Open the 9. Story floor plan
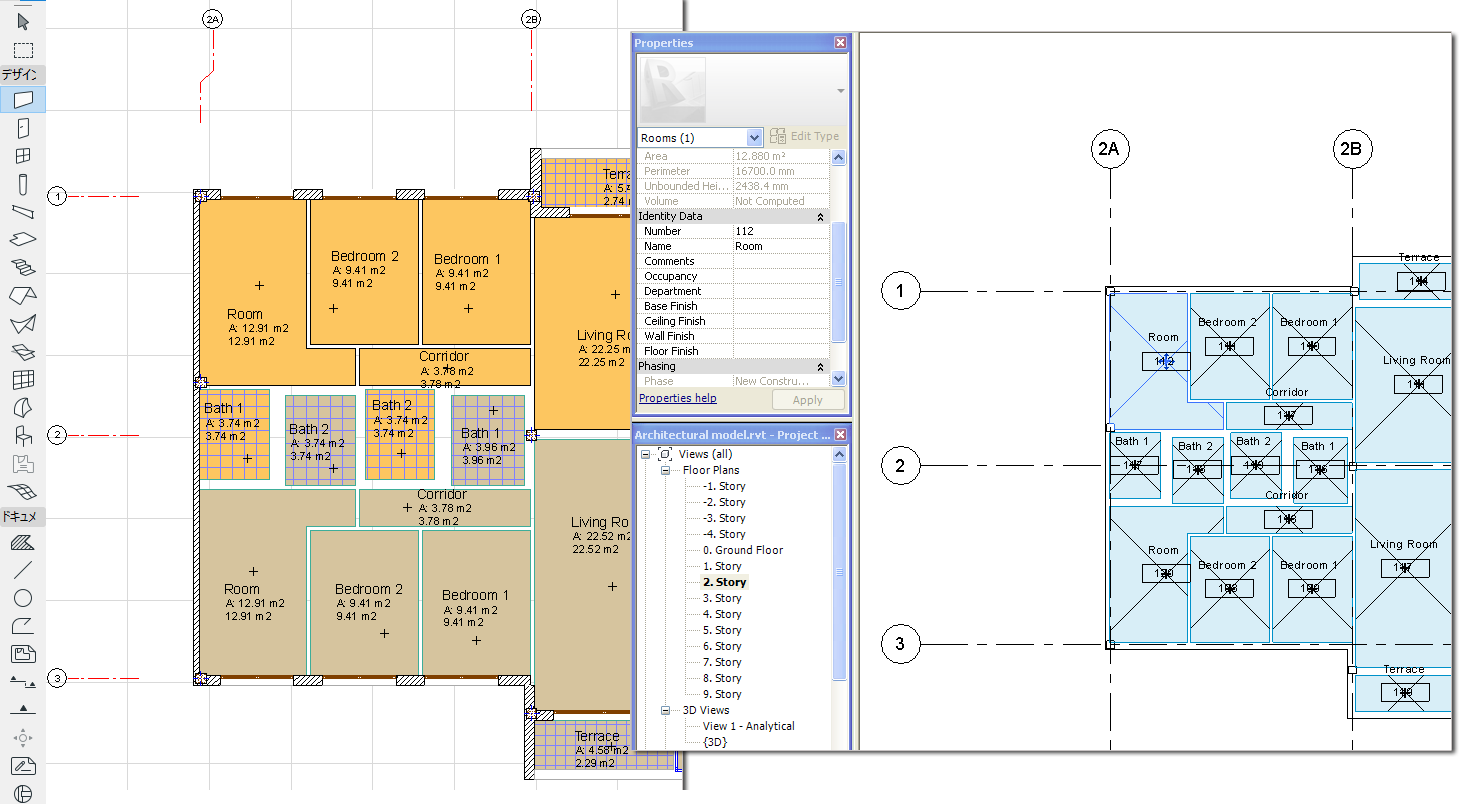This screenshot has width=1462, height=804. click(x=722, y=694)
